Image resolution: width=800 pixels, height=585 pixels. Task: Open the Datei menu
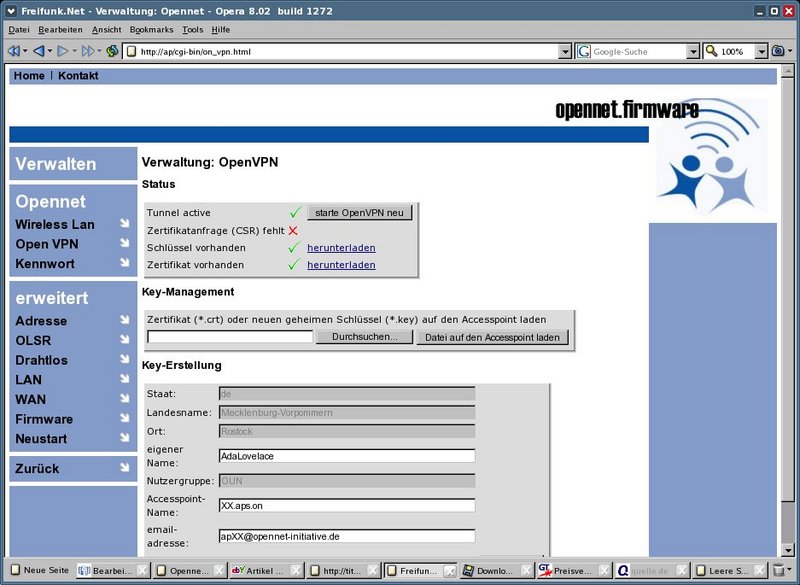pos(19,30)
